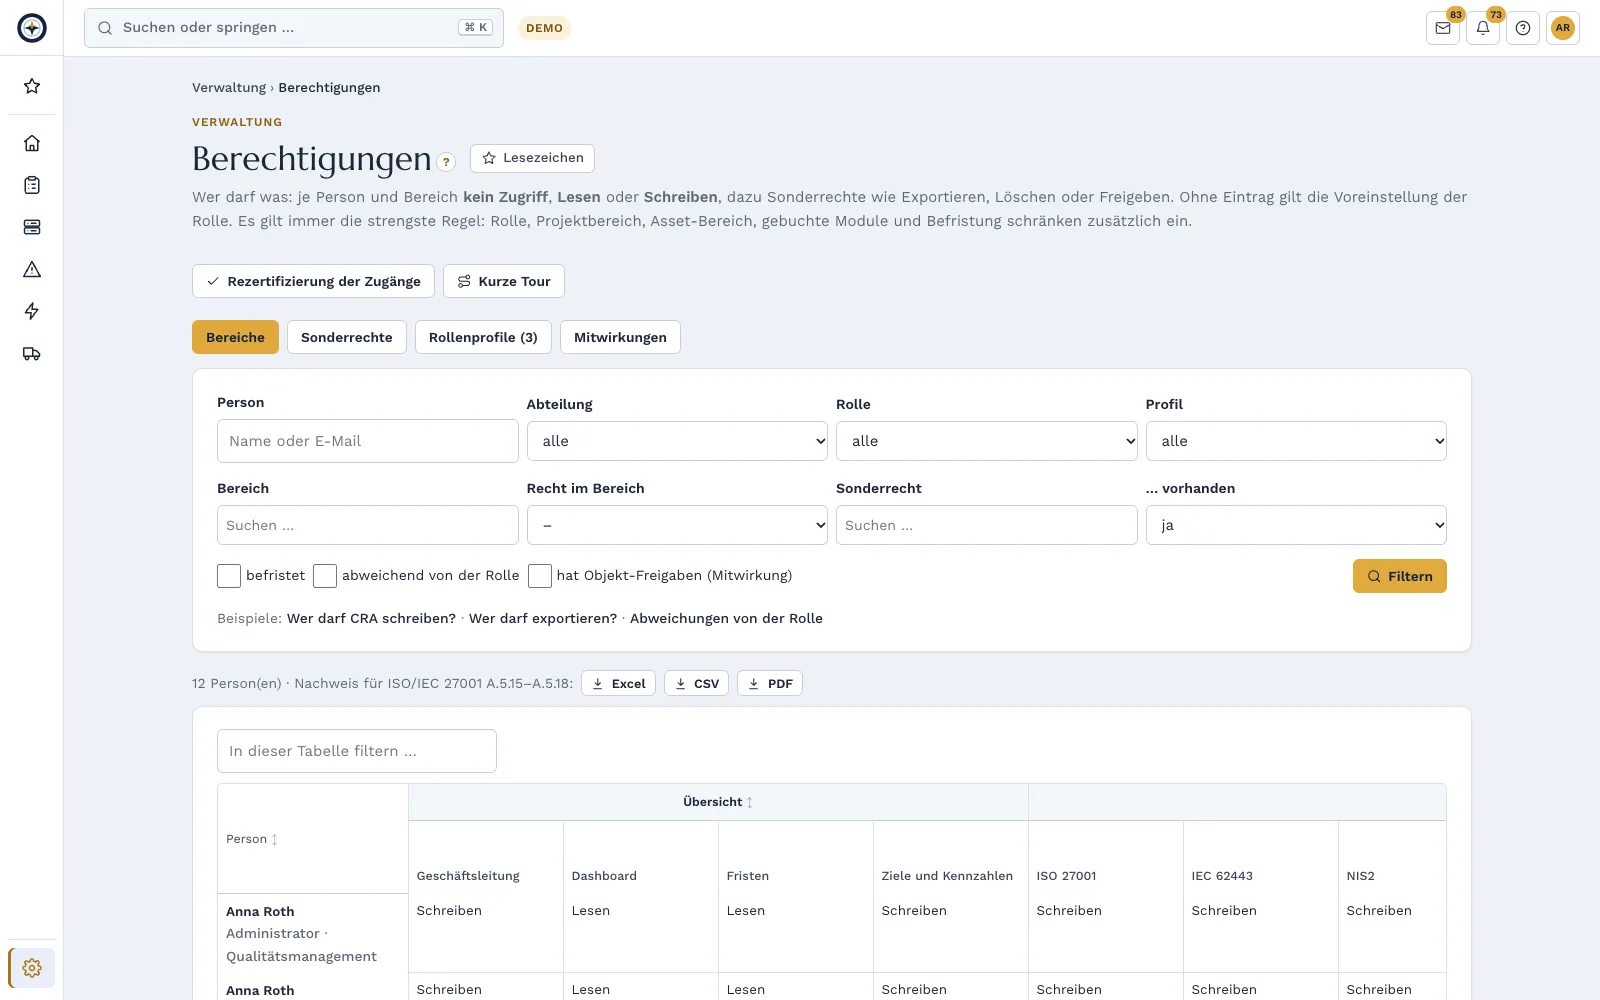1600x1000 pixels.
Task: Sort table by Person column arrow
Action: pyautogui.click(x=275, y=839)
